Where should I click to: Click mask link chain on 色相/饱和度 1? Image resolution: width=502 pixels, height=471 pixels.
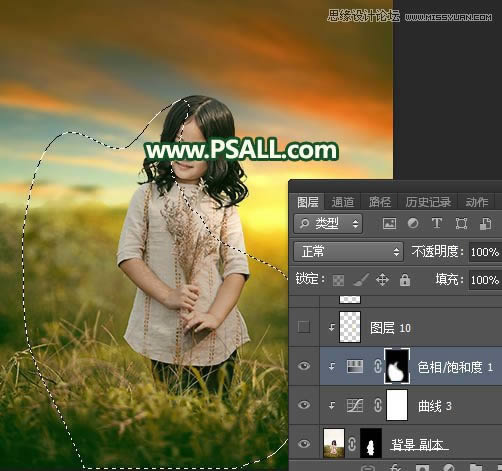pyautogui.click(x=378, y=366)
